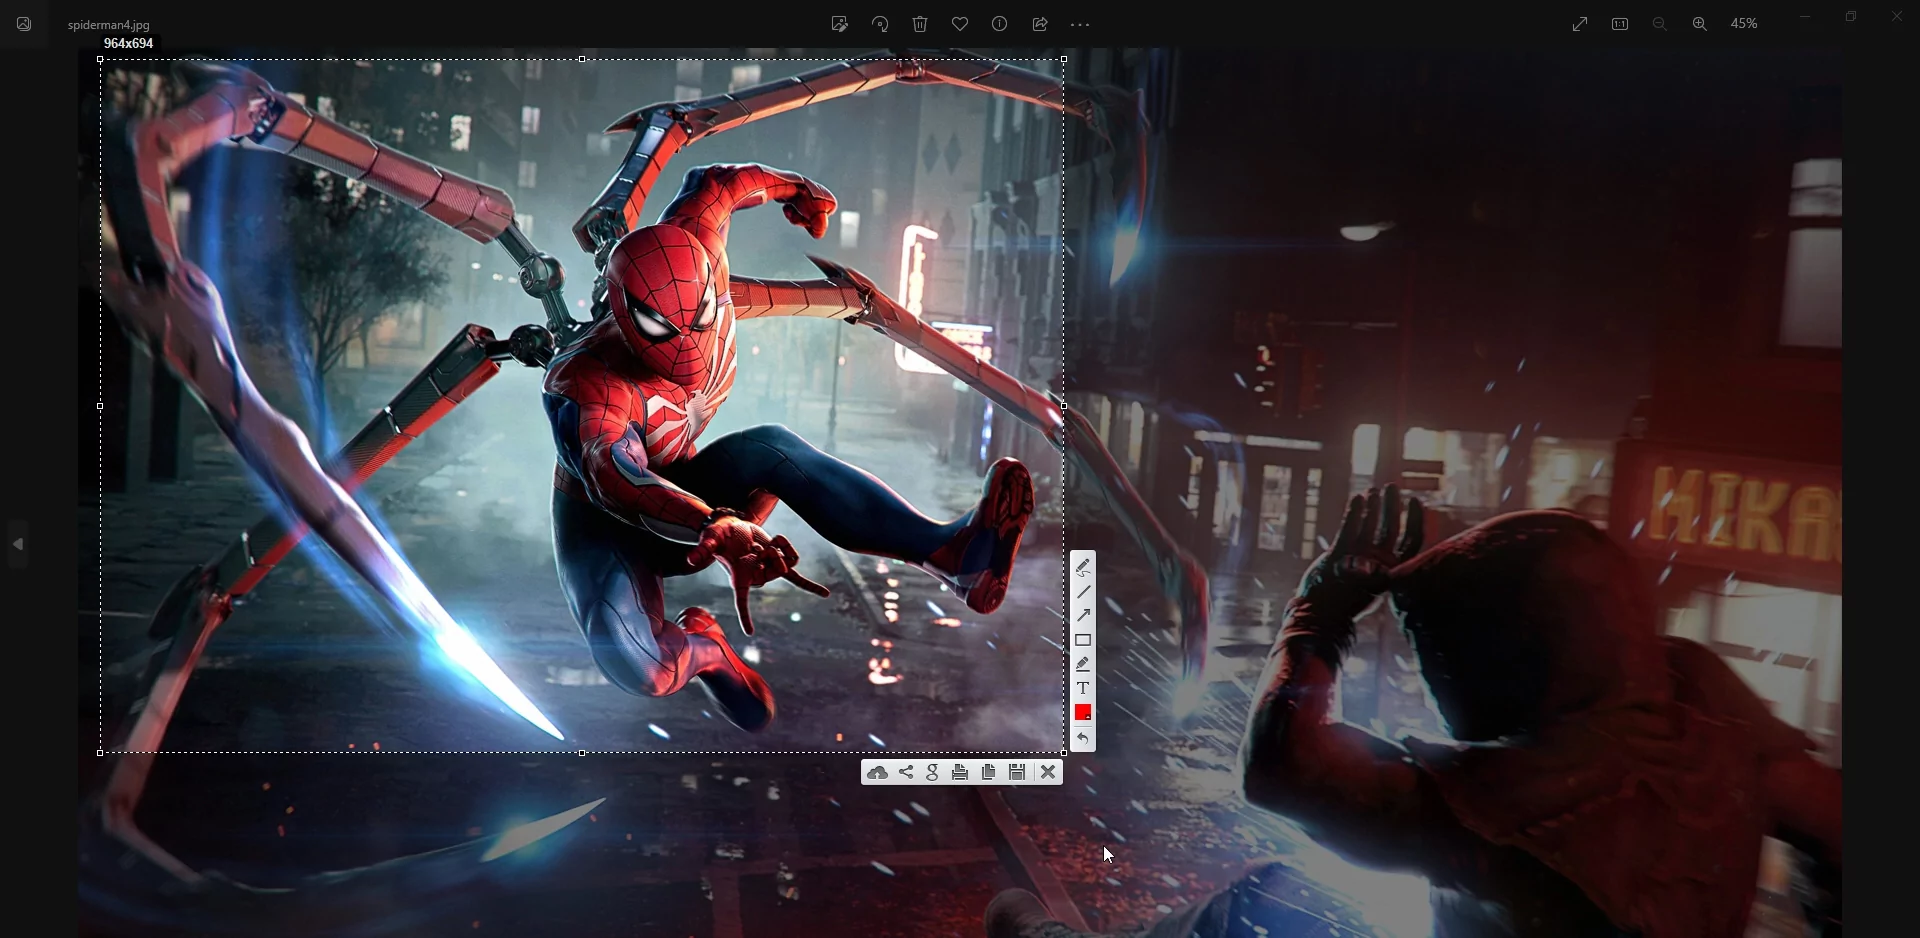The image size is (1920, 938).
Task: Zoom in on the photo
Action: click(x=1700, y=24)
